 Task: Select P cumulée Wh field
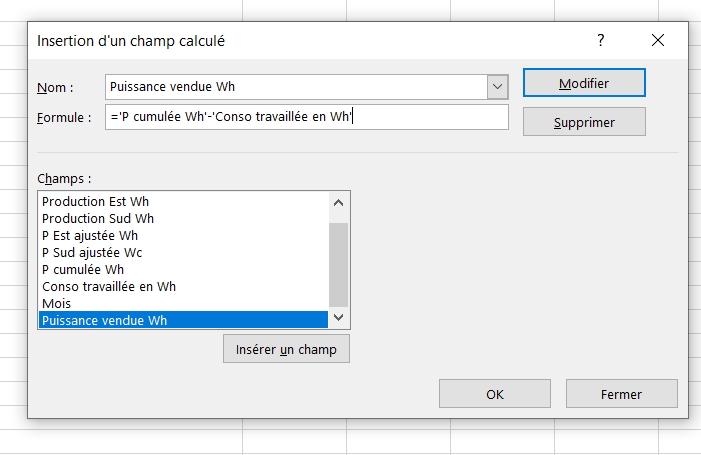click(83, 270)
